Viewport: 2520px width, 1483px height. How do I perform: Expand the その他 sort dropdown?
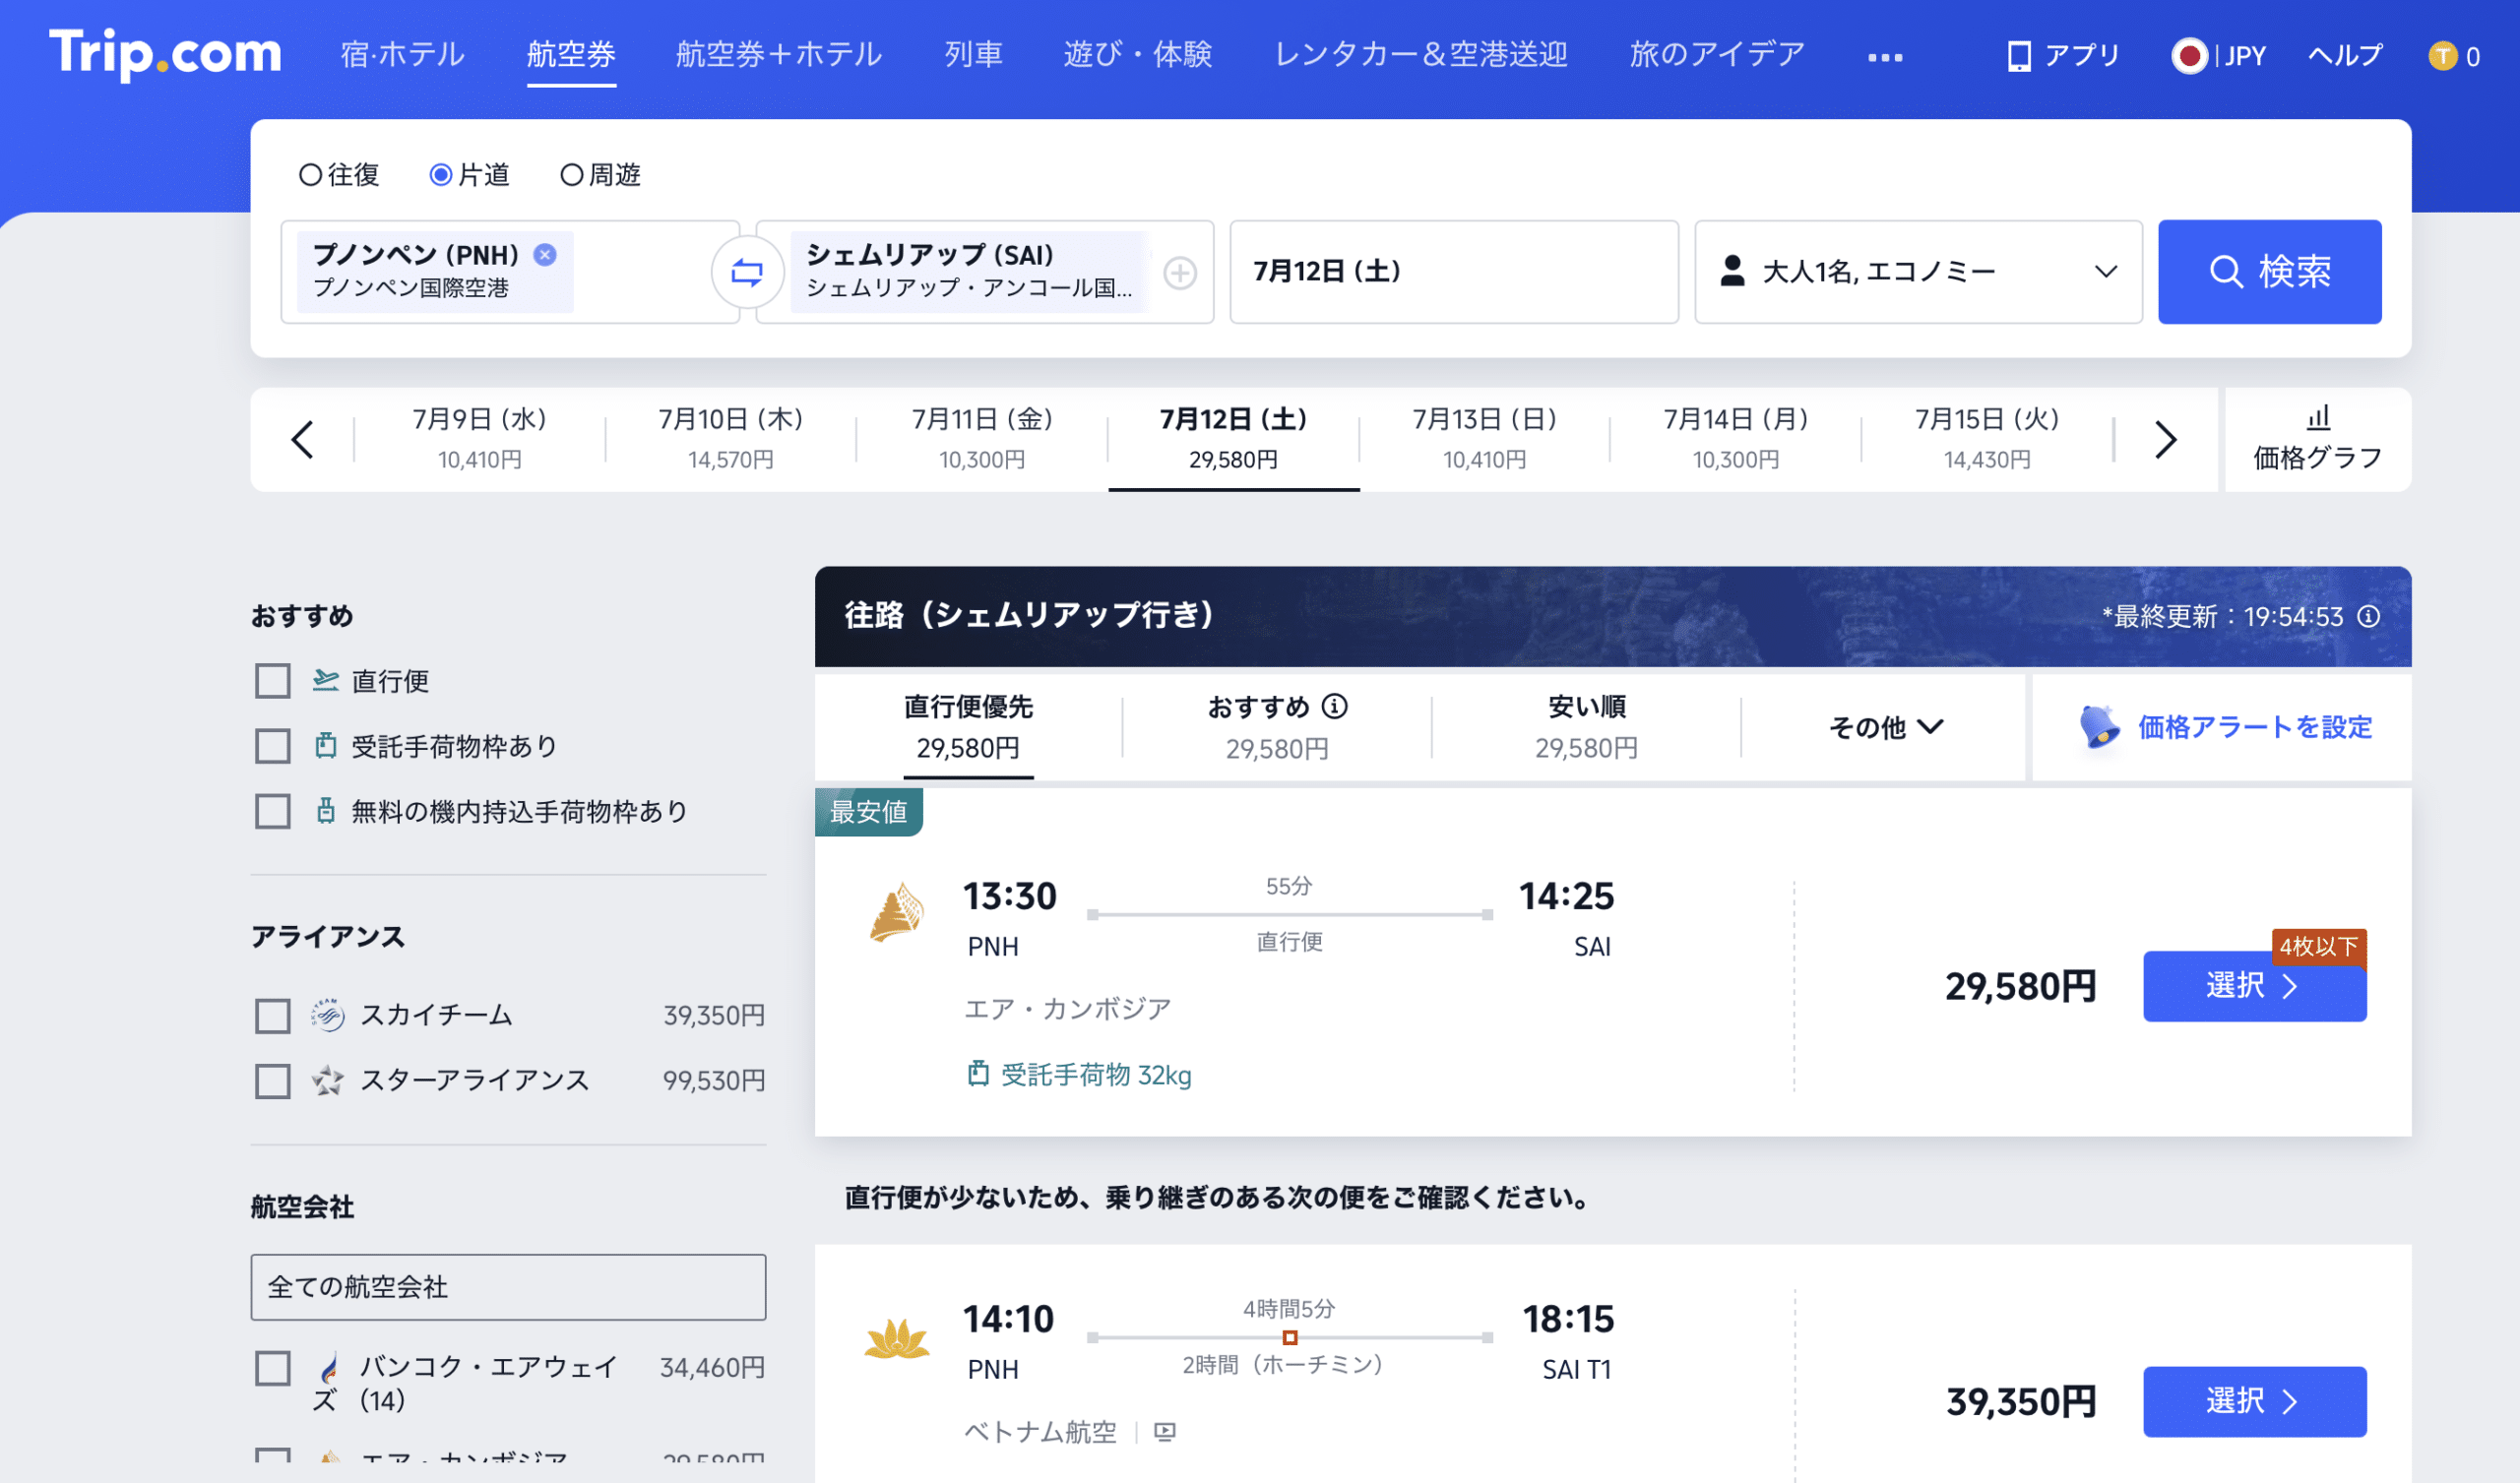point(1885,727)
